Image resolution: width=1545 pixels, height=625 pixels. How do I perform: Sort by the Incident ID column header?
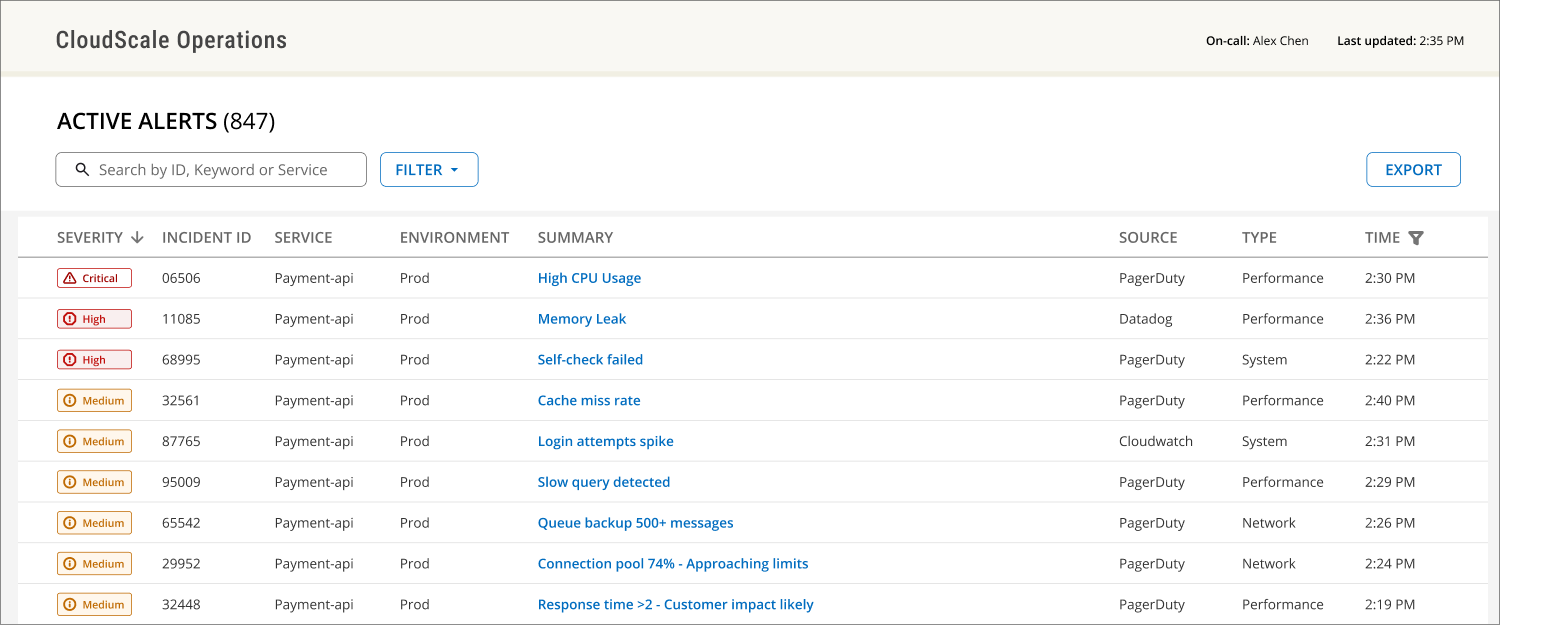[206, 238]
